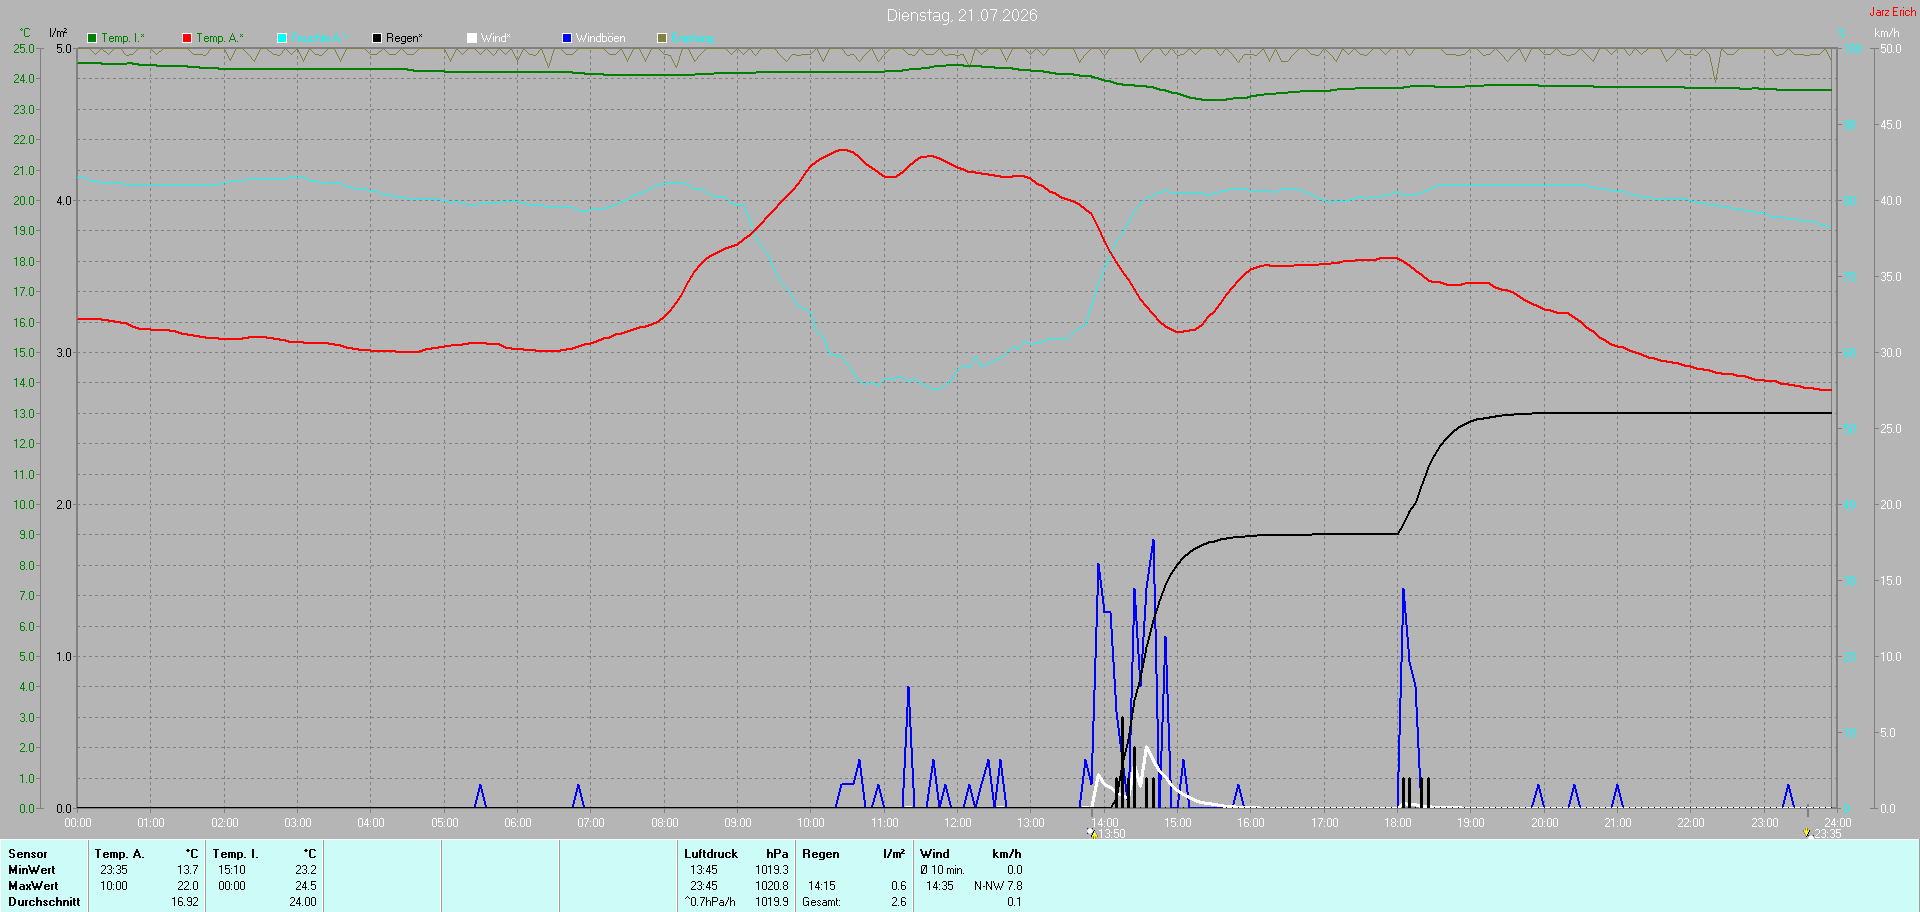Click the olive Empfang legend swatch

pos(662,38)
